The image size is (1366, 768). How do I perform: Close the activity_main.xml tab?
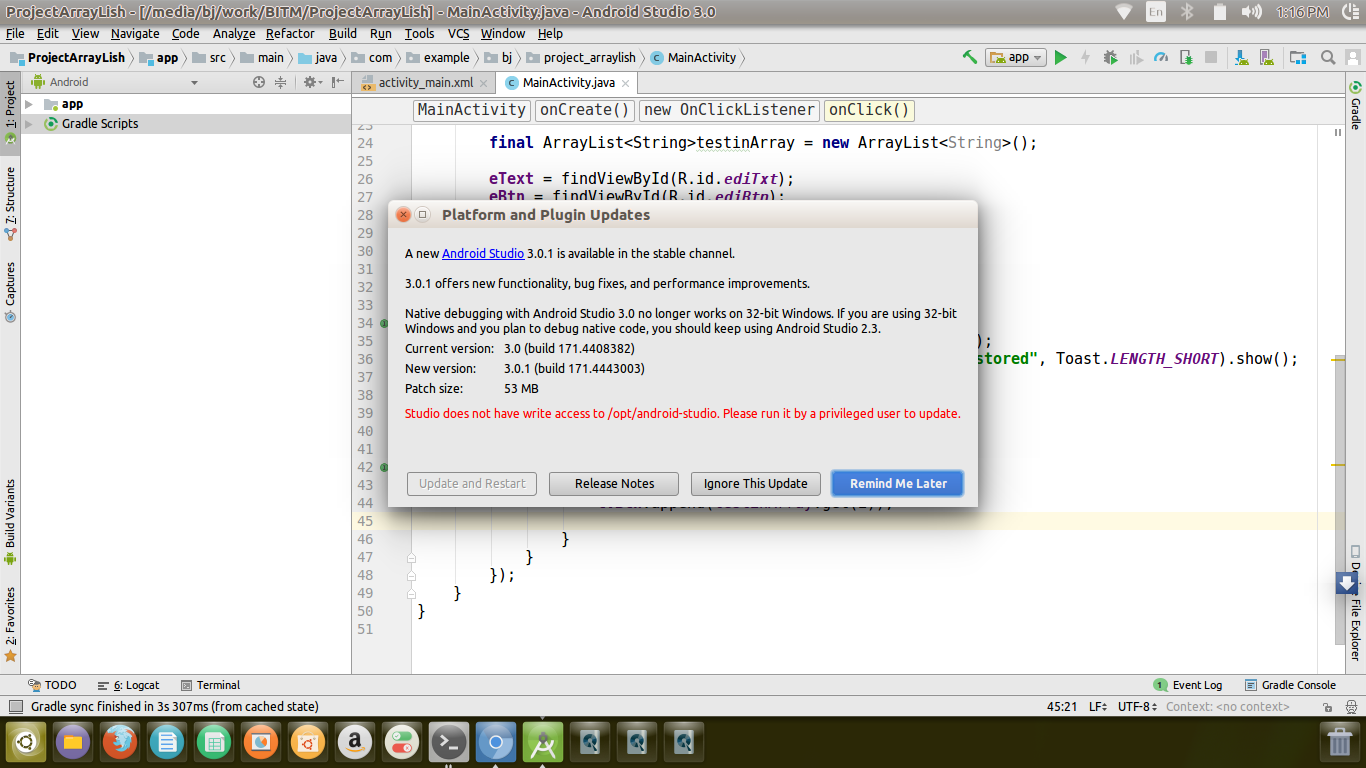(484, 83)
